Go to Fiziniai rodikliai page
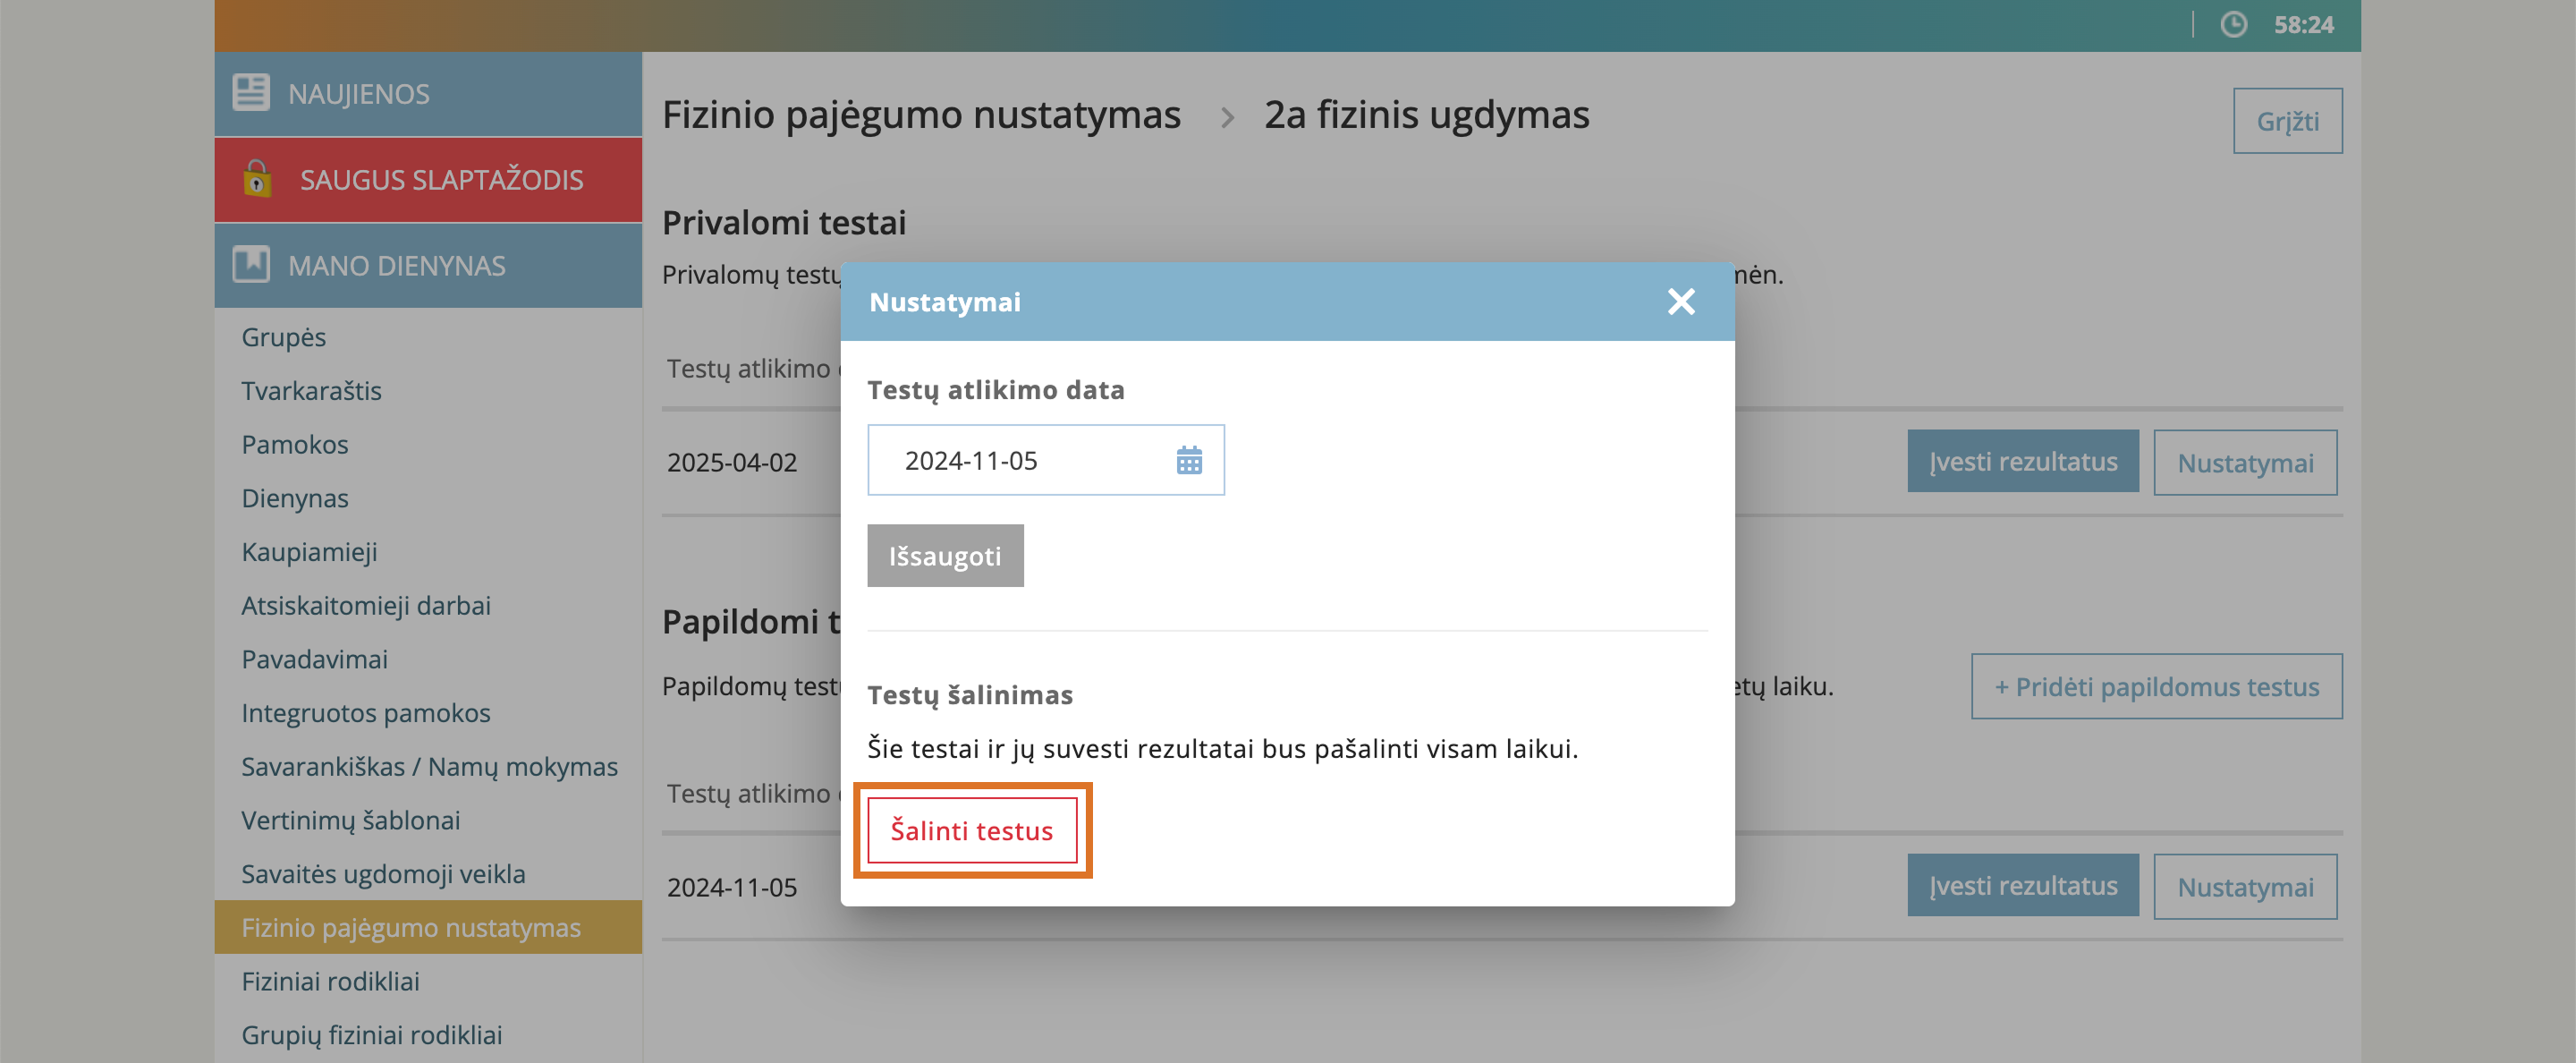 point(330,981)
